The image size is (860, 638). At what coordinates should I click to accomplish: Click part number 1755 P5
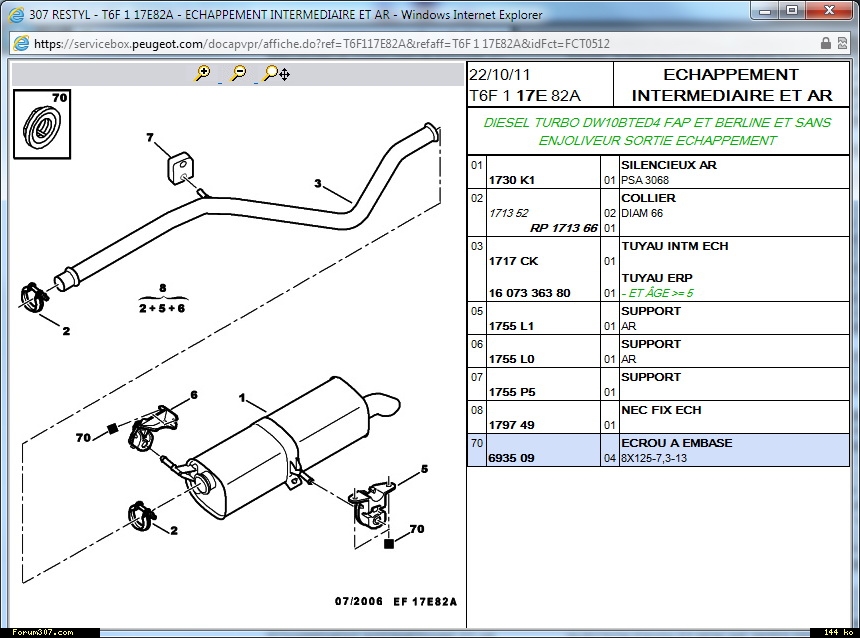[x=512, y=392]
